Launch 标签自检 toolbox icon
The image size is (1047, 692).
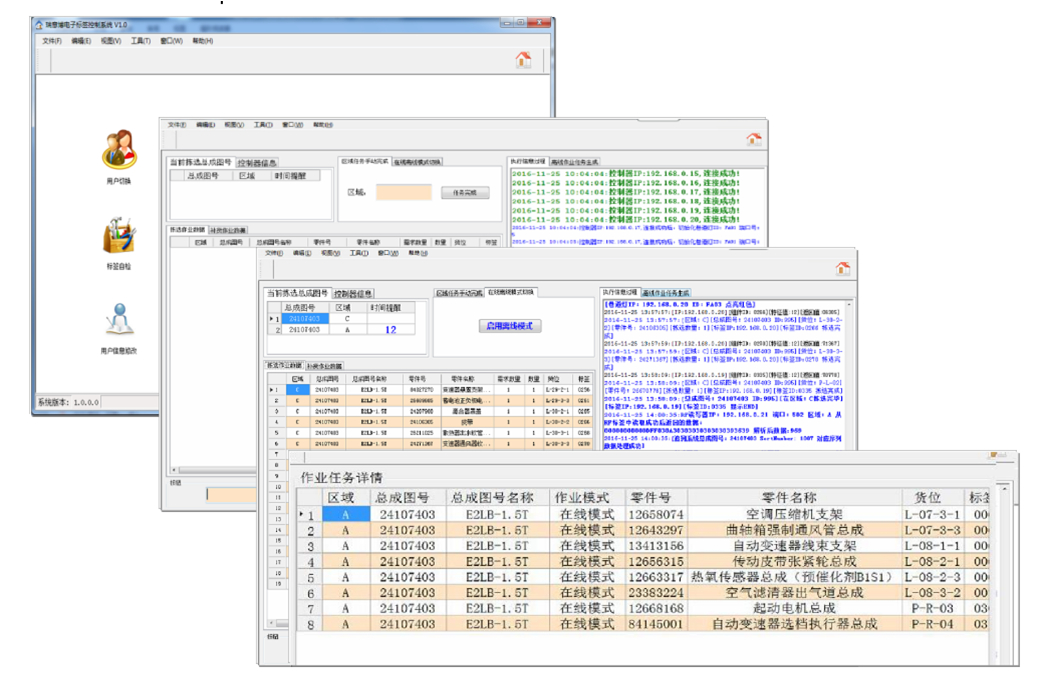click(x=118, y=236)
